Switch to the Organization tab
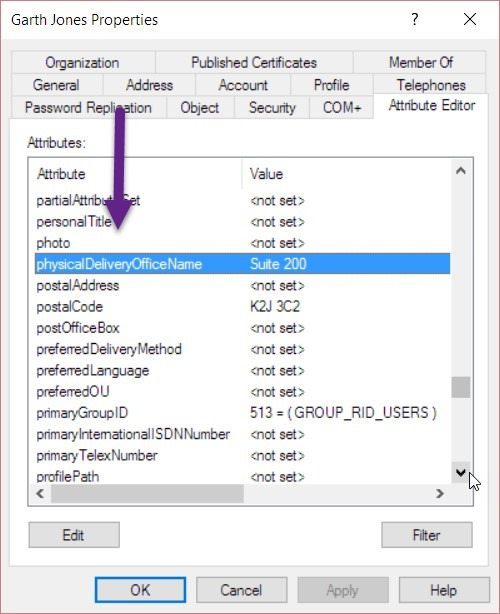 pyautogui.click(x=83, y=63)
